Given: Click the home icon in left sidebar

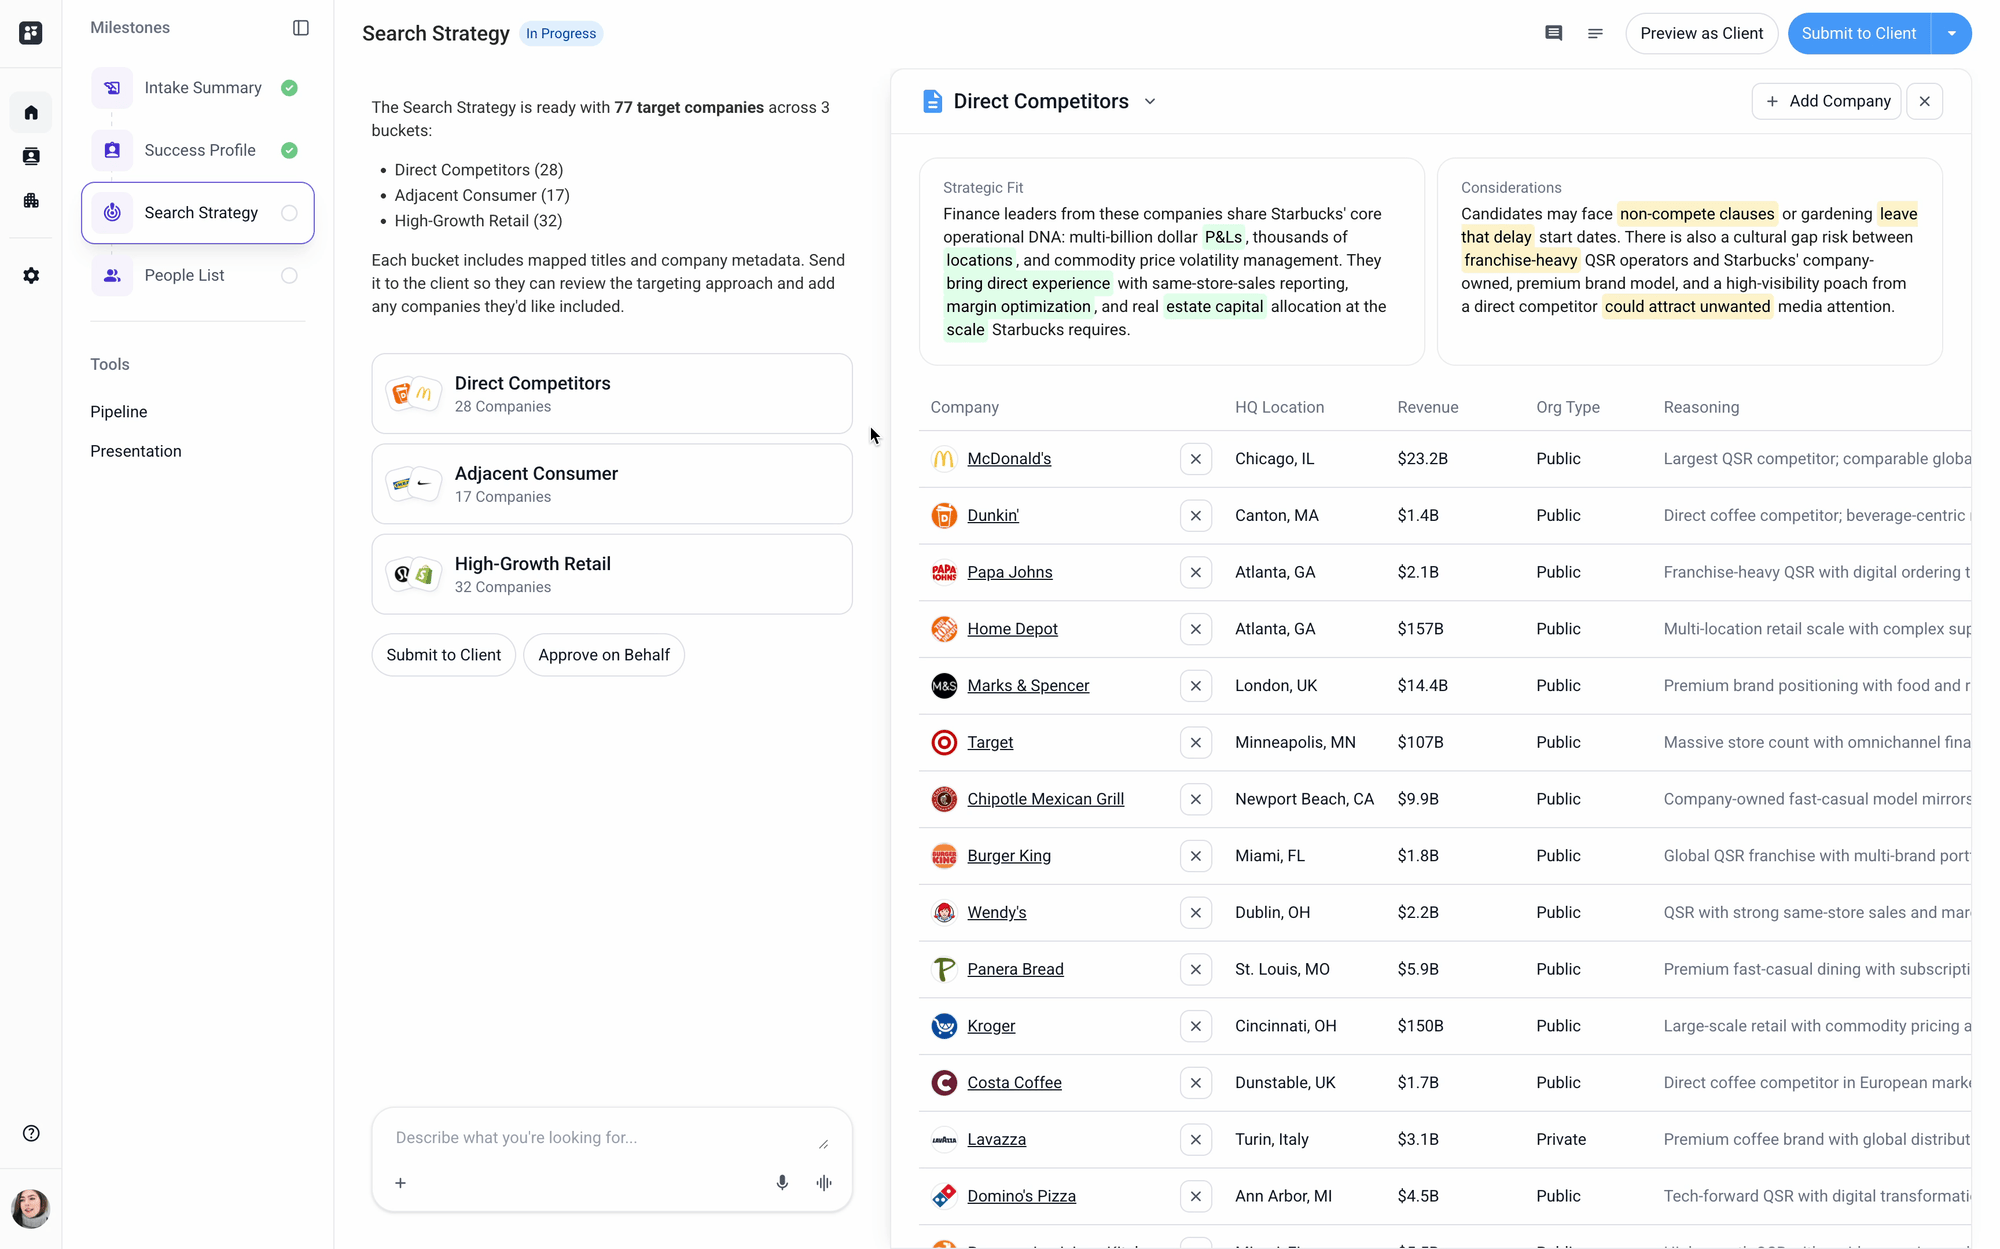Looking at the screenshot, I should [x=31, y=112].
